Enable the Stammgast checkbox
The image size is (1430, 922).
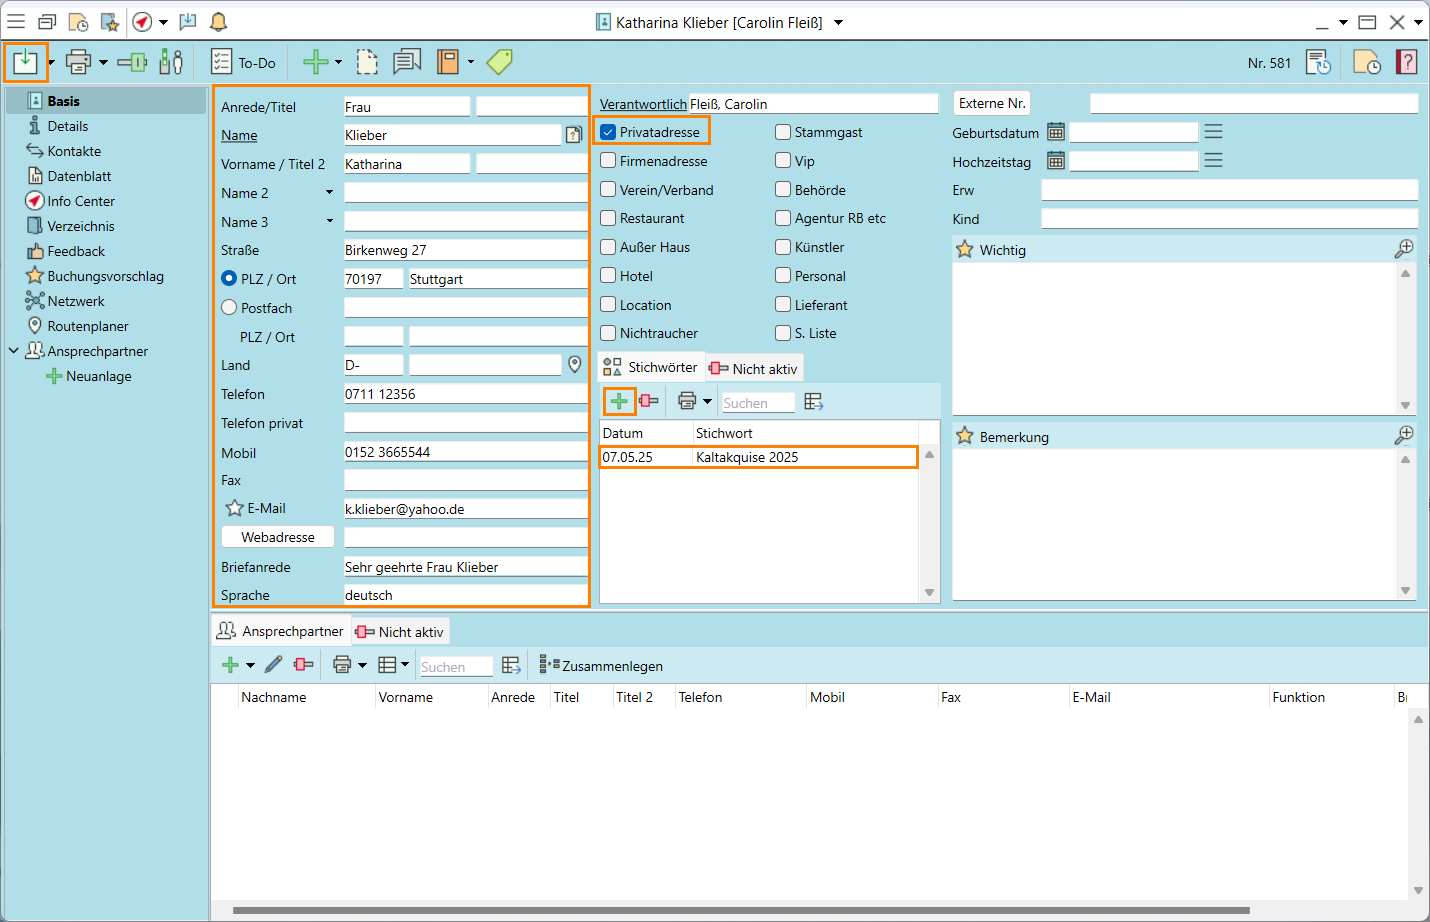(x=783, y=132)
